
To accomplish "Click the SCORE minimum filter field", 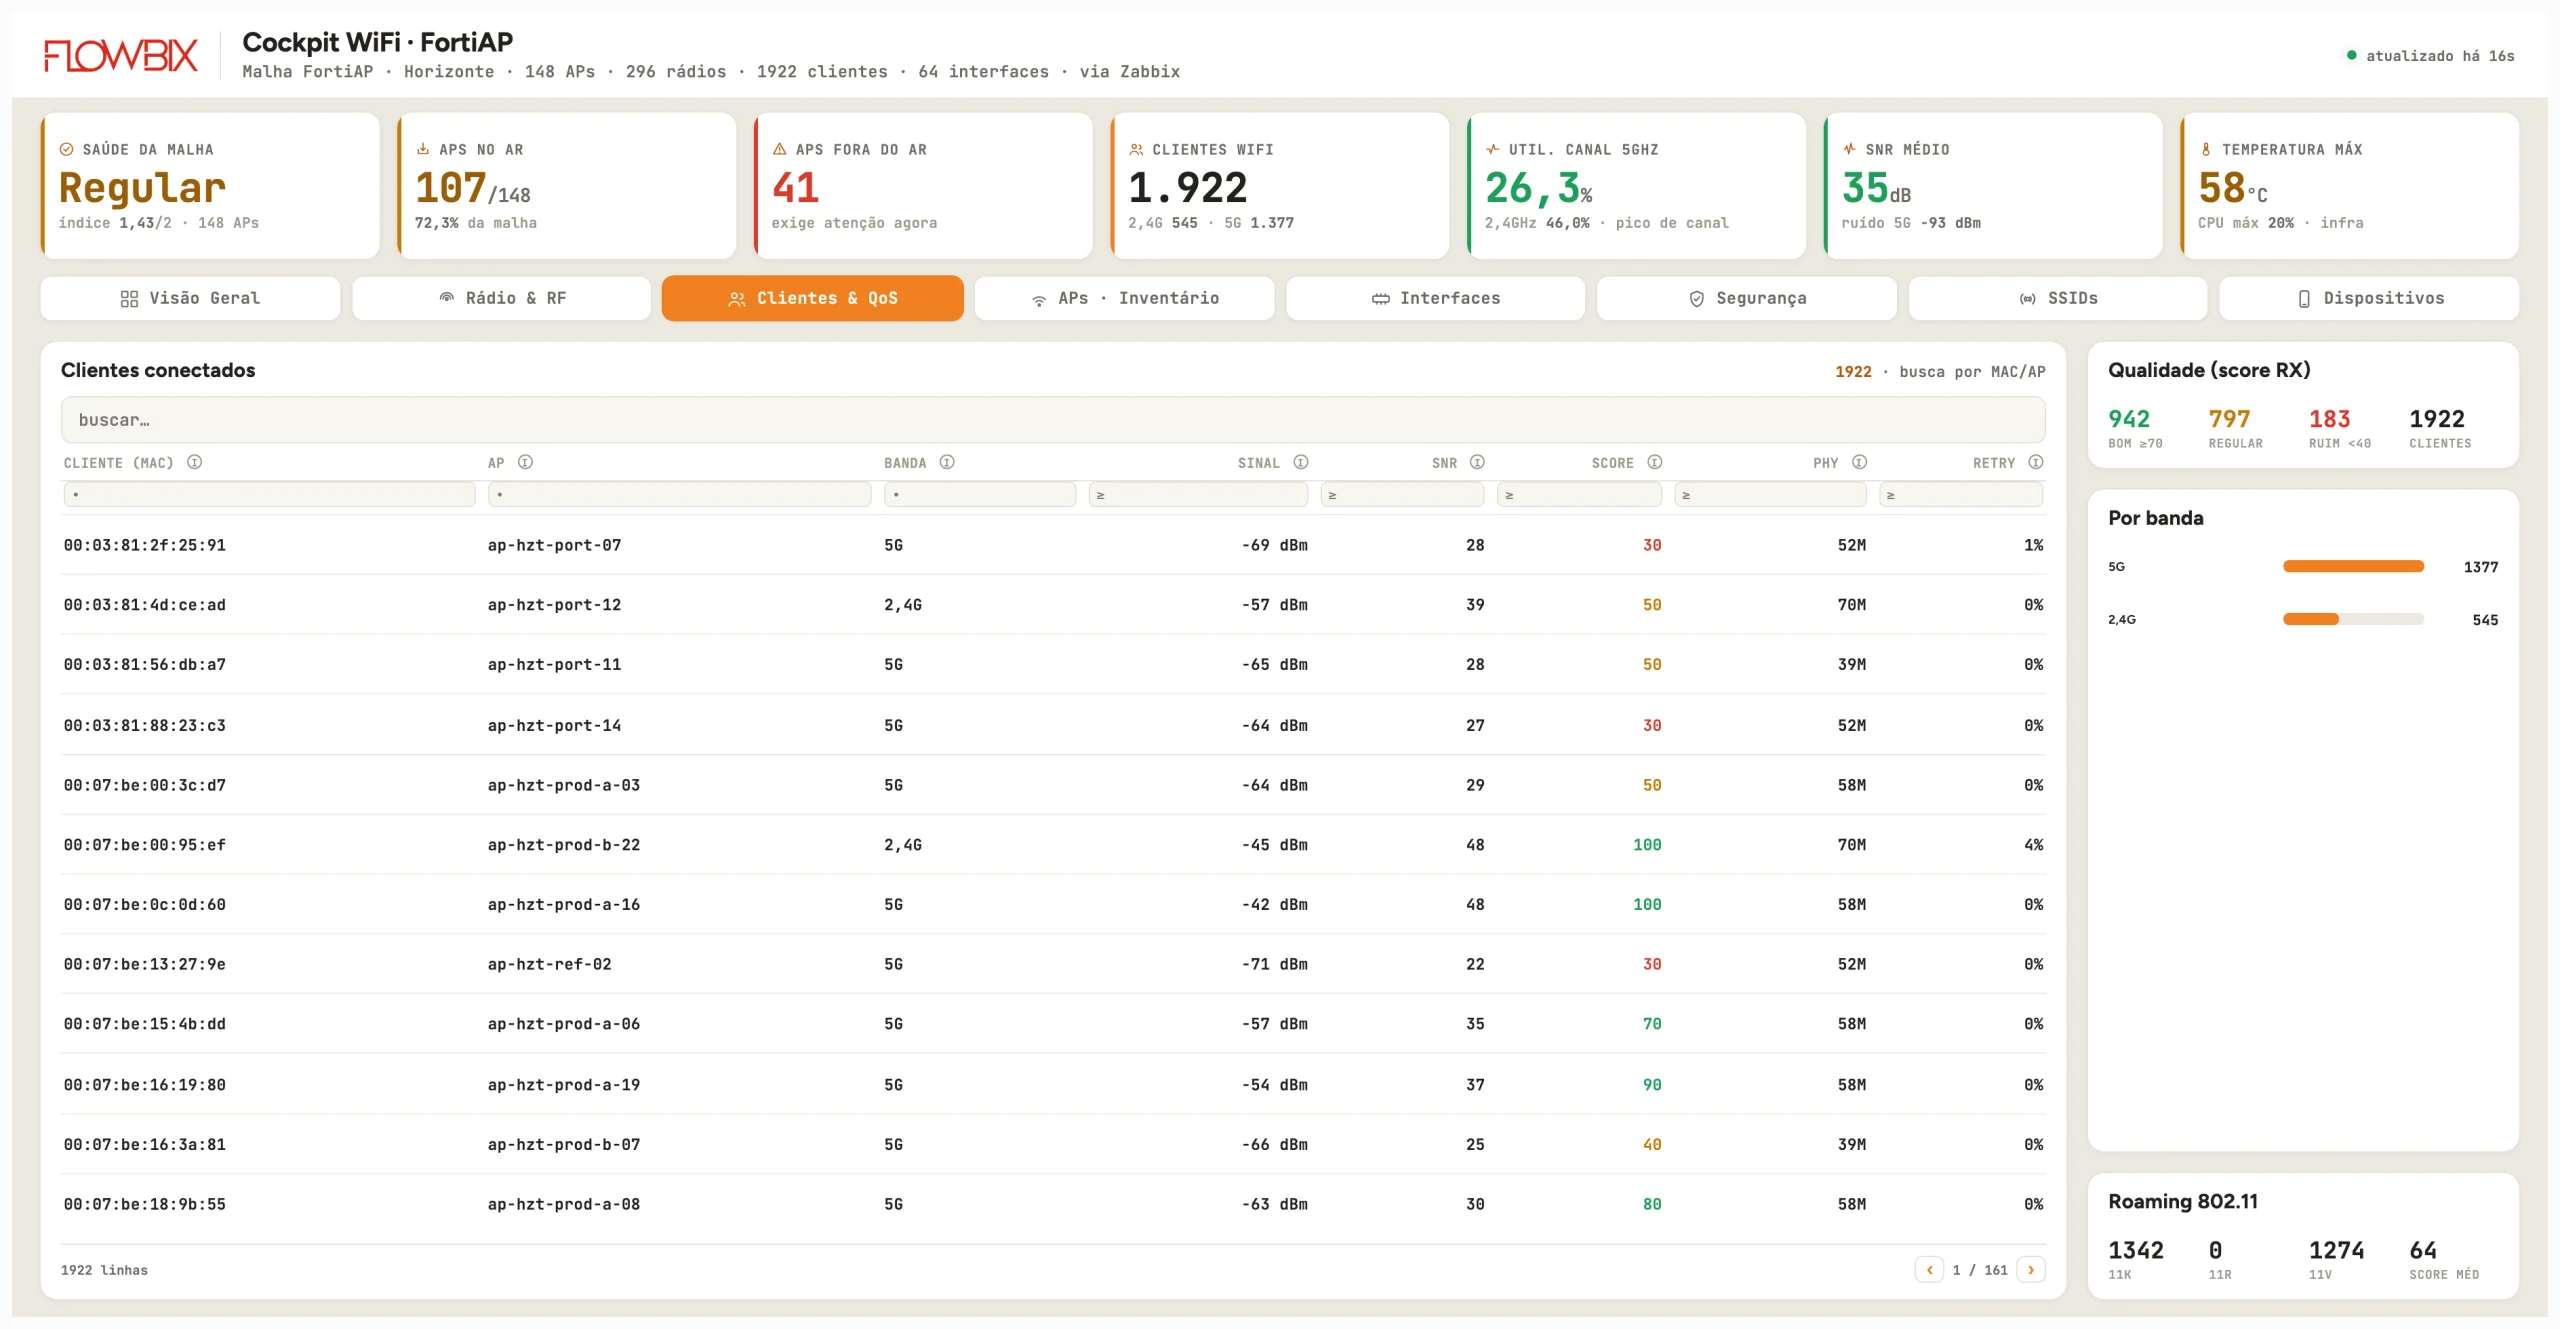I will point(1579,494).
